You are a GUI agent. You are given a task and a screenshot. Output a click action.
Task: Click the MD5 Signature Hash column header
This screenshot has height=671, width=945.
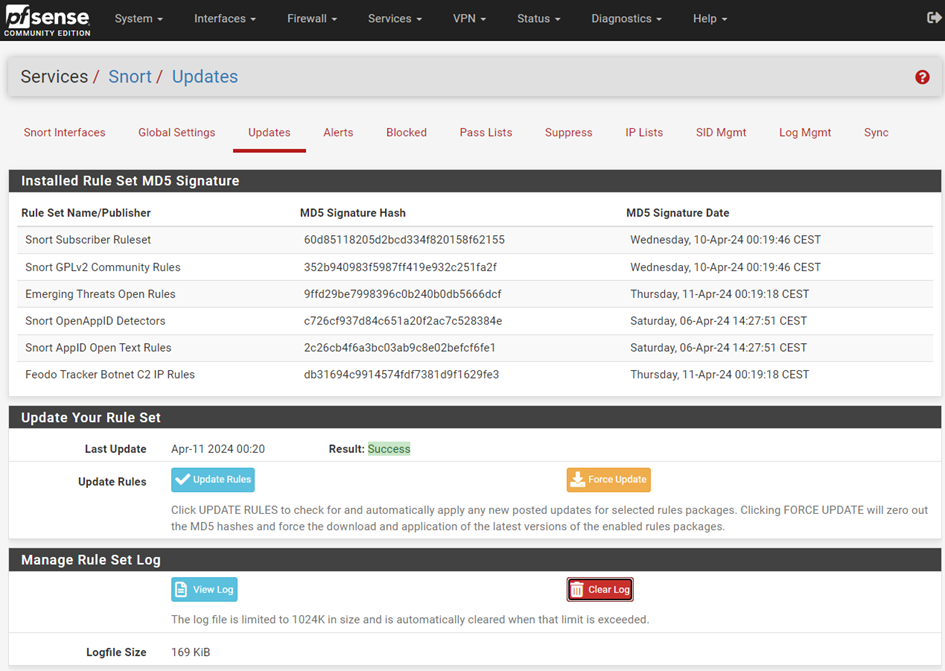[353, 213]
